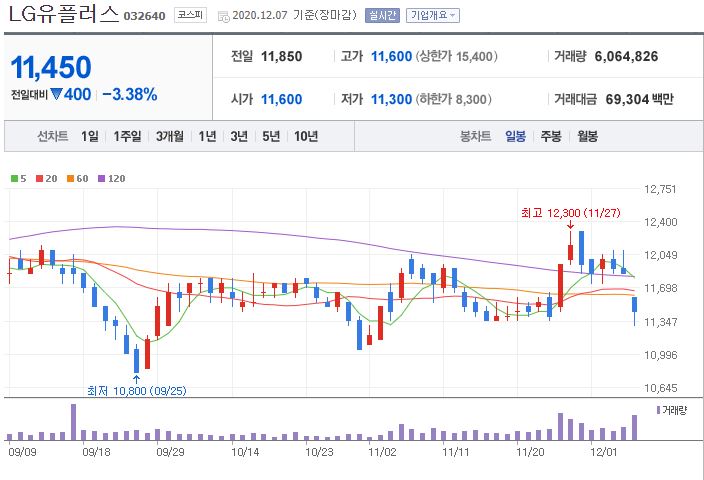Screen dimensions: 704x480
Task: Click the 거래대금 value 69,304 백만
Action: tap(639, 99)
